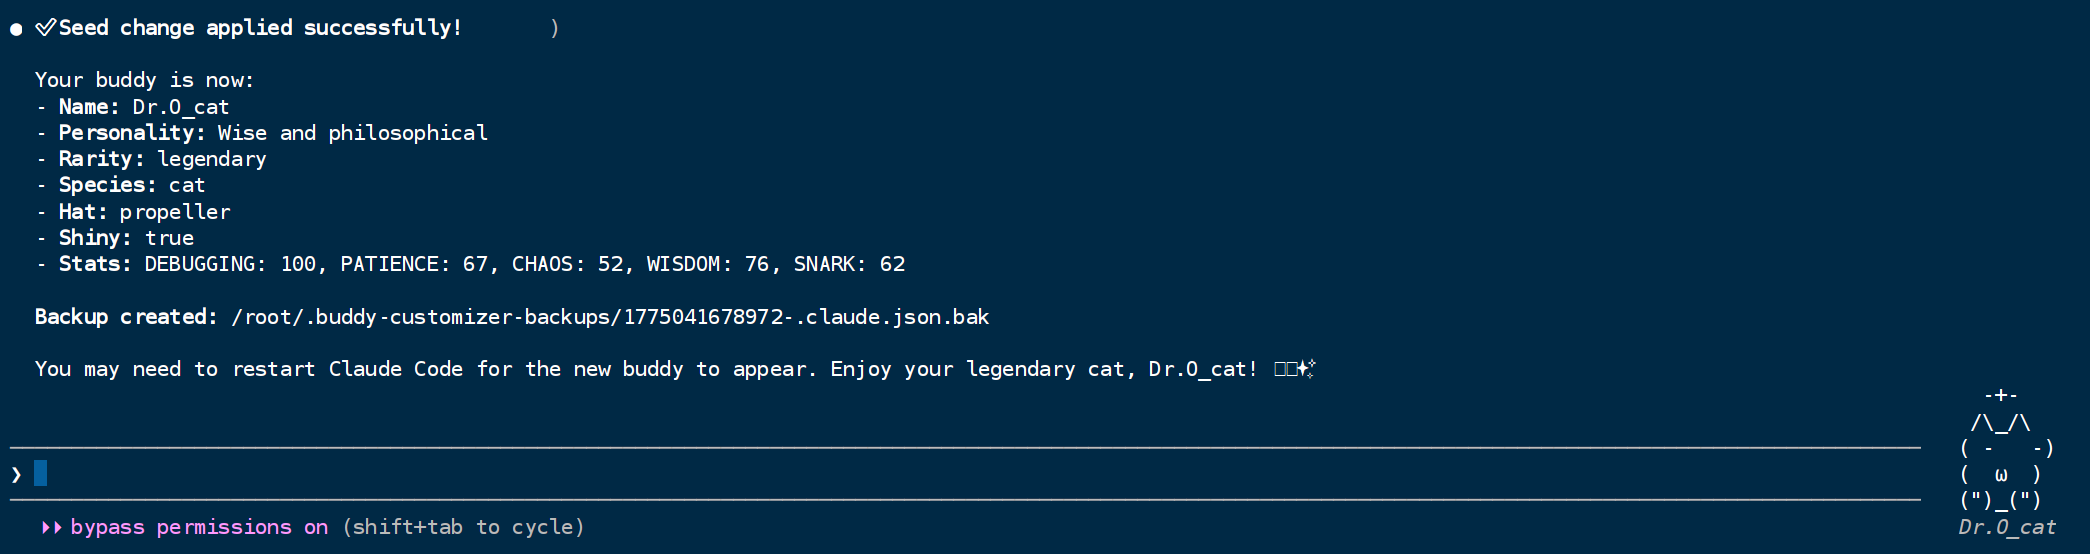
Task: Click the ASCII cat buddy face
Action: (2007, 461)
